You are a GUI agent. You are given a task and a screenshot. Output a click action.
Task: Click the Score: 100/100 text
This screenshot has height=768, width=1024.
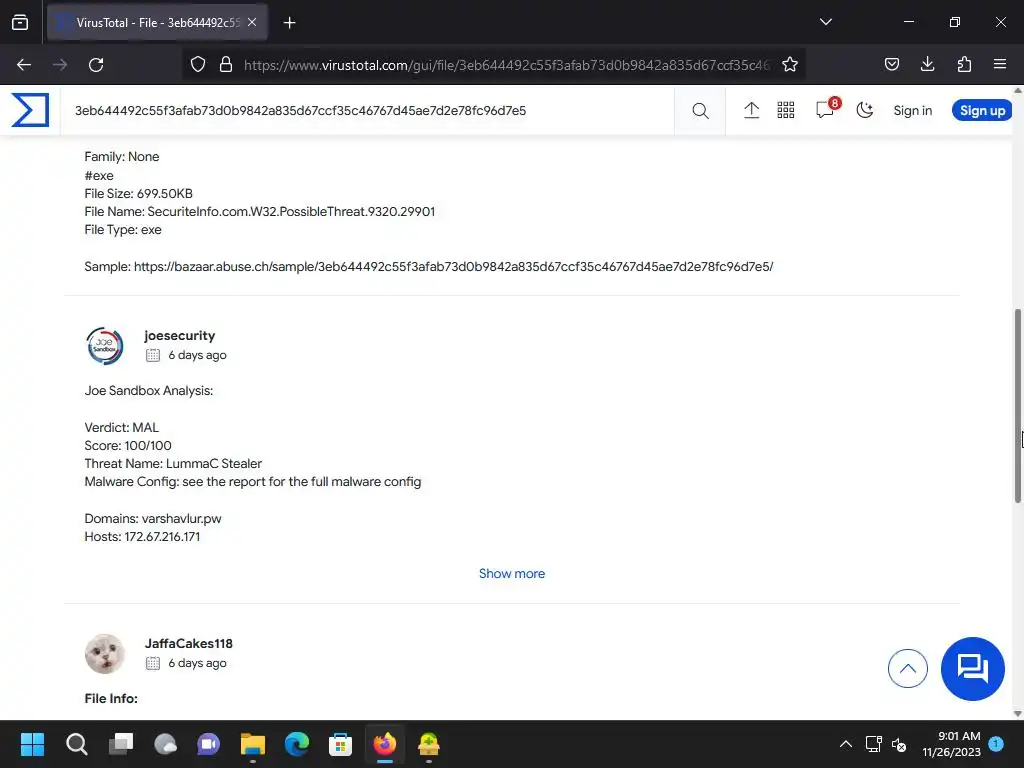(128, 445)
